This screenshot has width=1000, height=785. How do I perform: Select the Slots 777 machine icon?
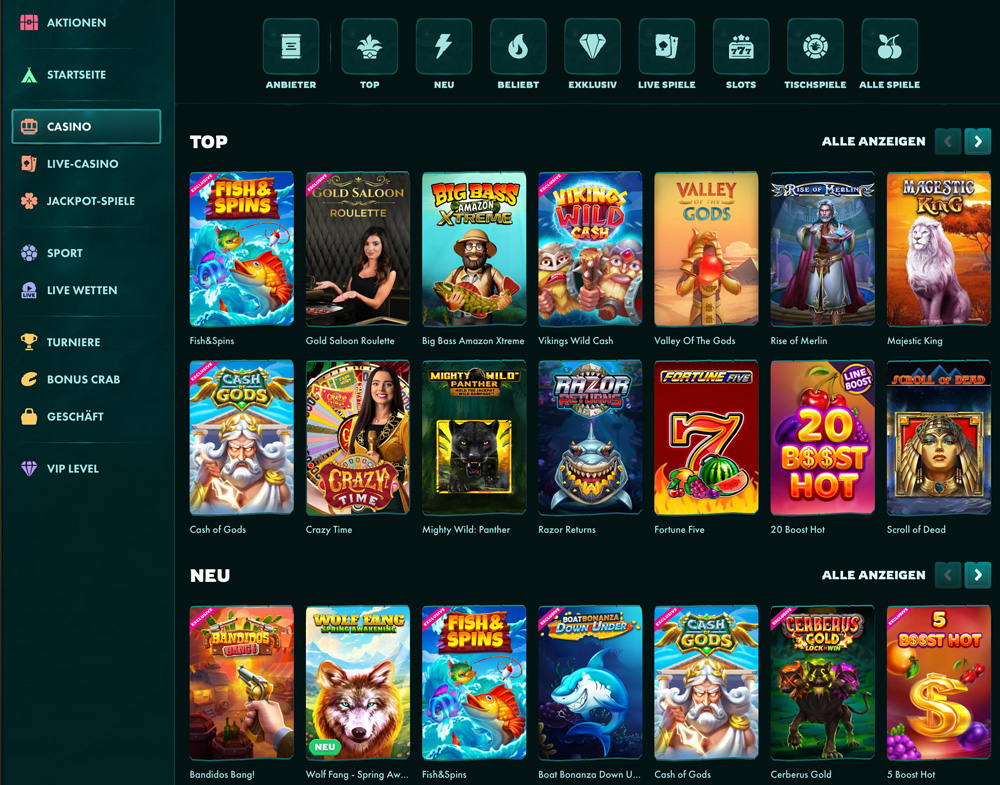click(741, 47)
